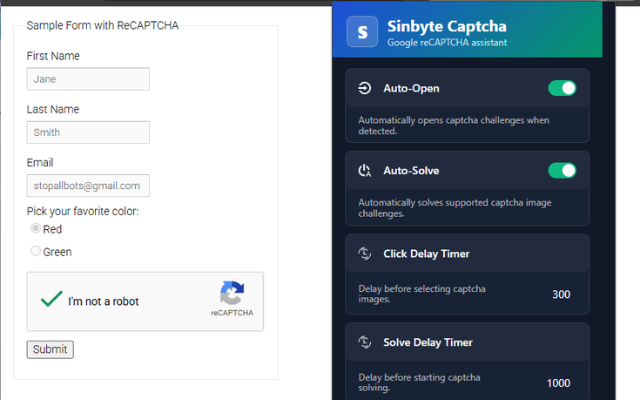Select the Red color radio button
Screen dimensions: 640x400
tap(36, 228)
